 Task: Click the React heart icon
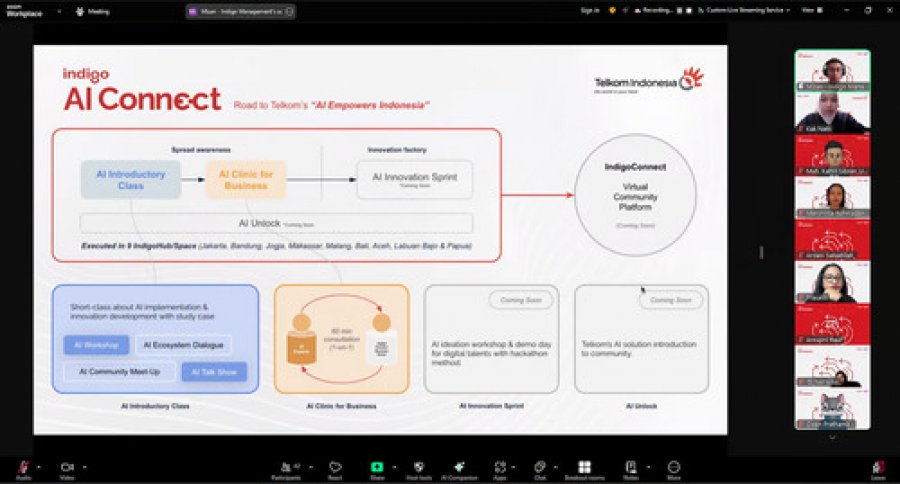(335, 467)
